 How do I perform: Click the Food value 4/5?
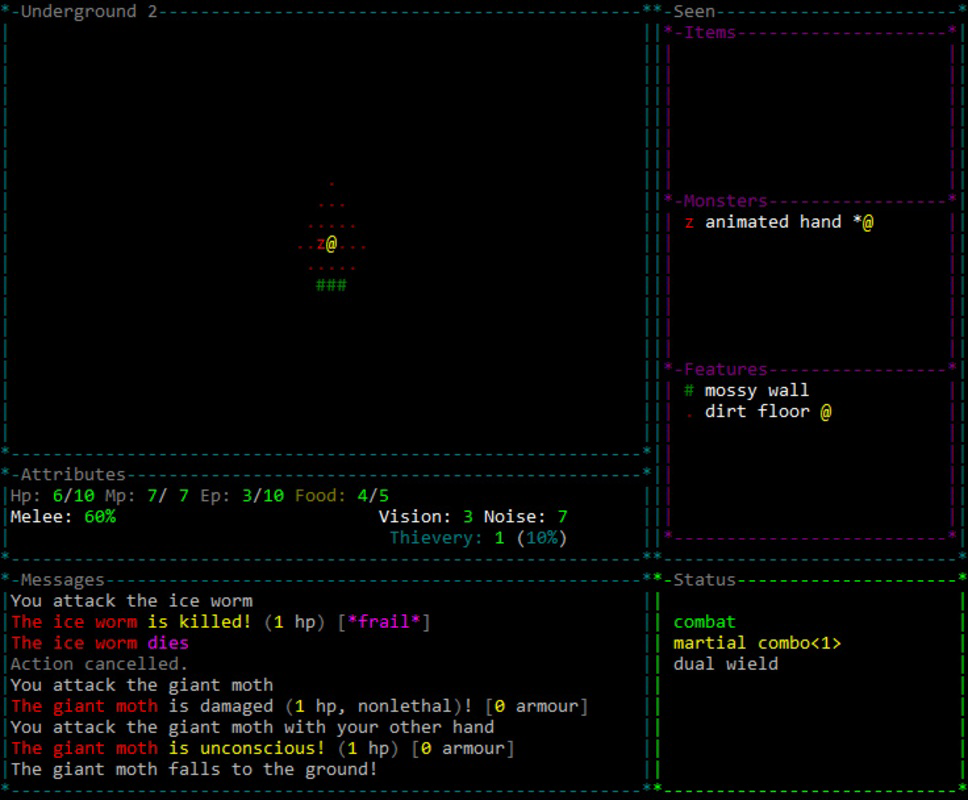pyautogui.click(x=373, y=496)
